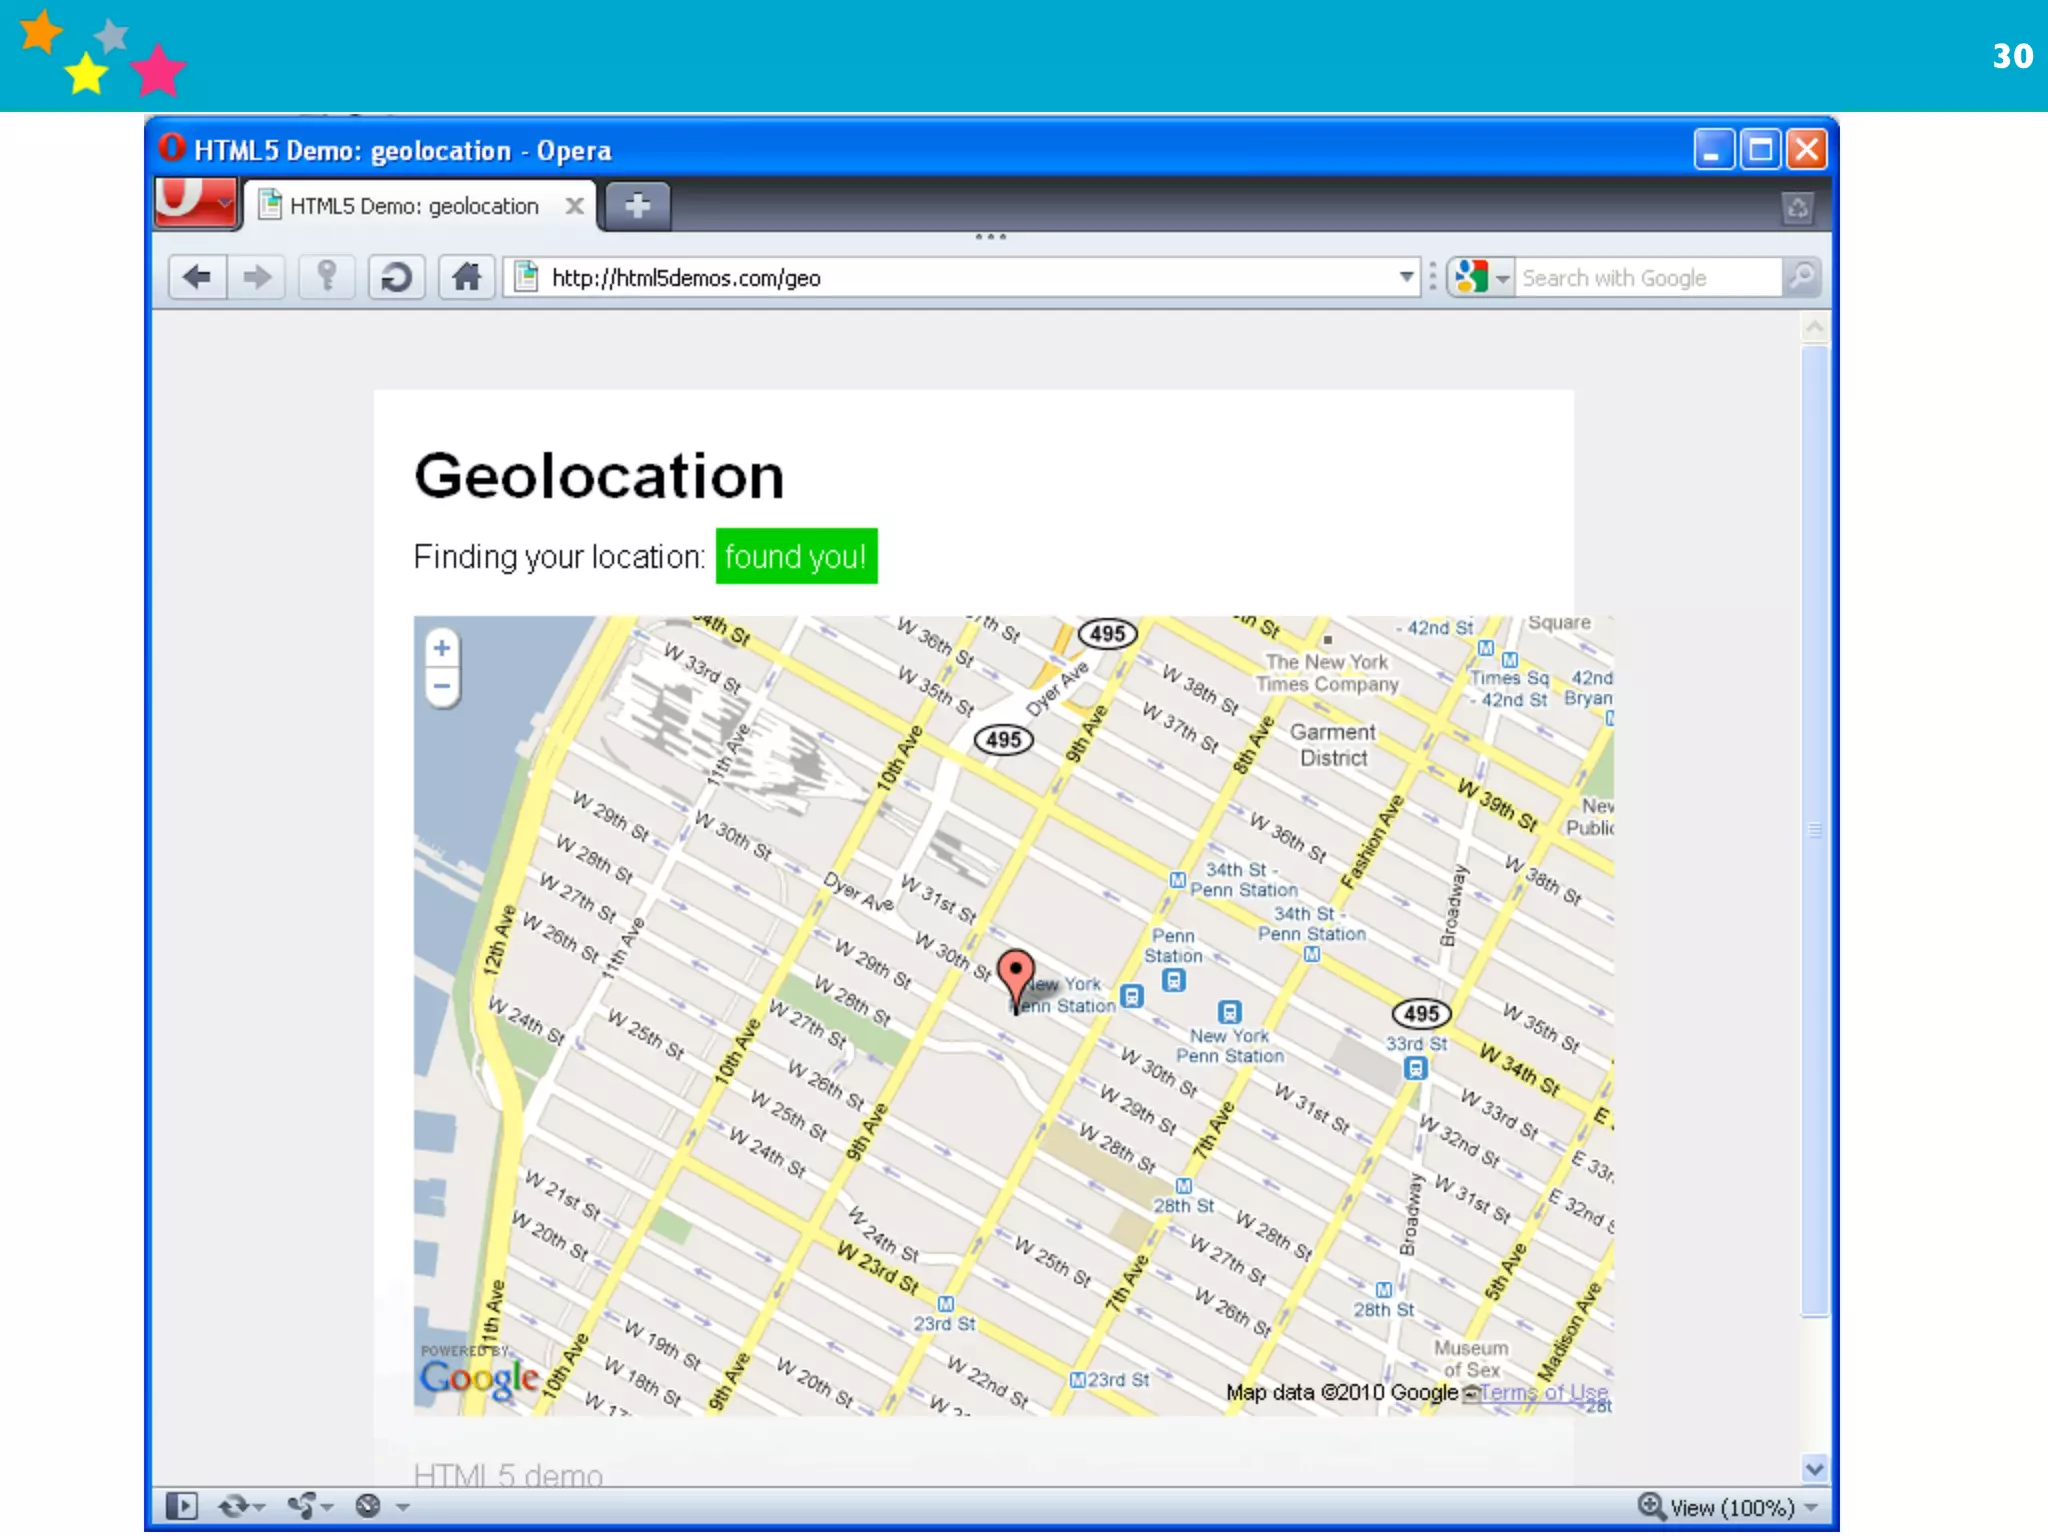
Task: Open Opera Turbo icon in status bar
Action: (368, 1506)
